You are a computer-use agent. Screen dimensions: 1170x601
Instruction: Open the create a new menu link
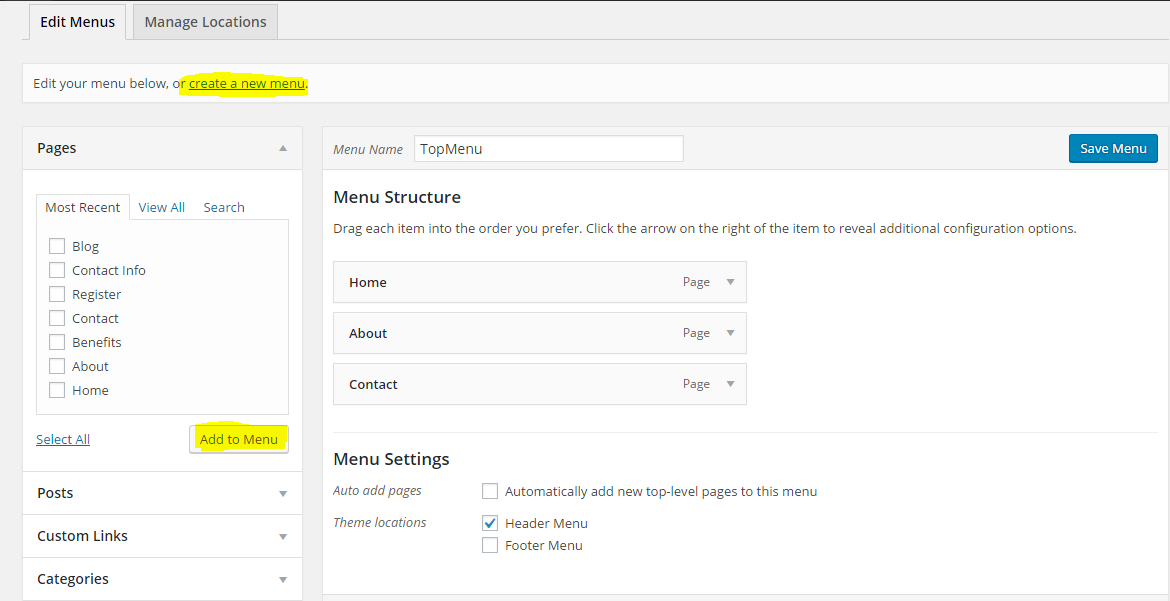click(243, 83)
